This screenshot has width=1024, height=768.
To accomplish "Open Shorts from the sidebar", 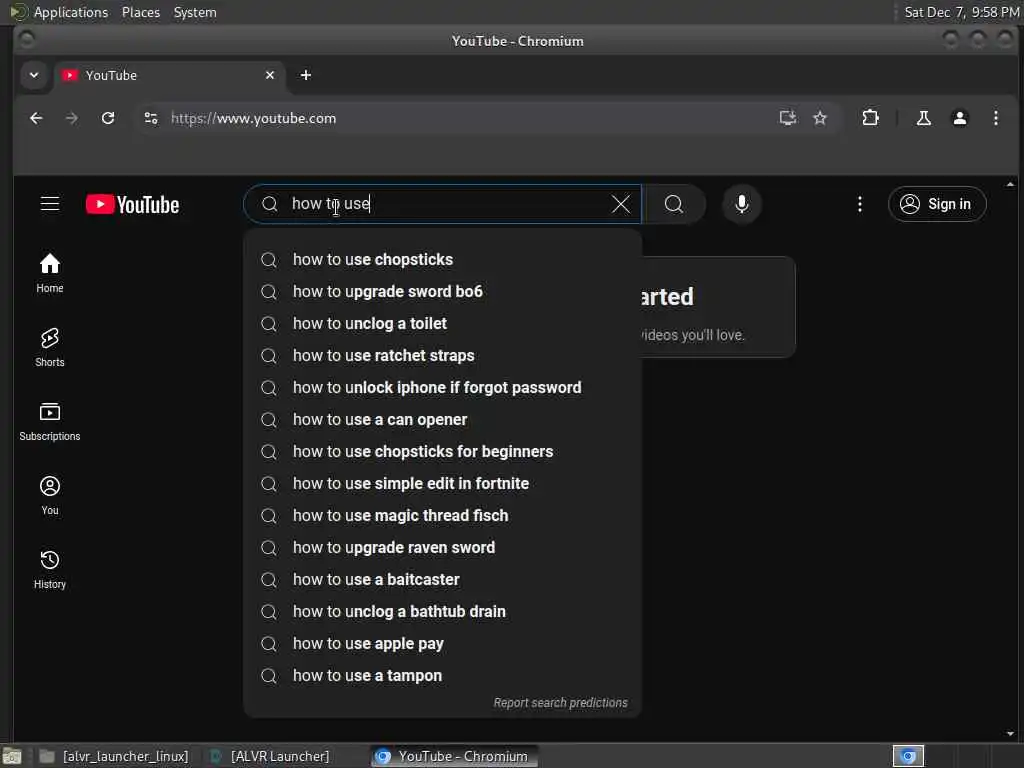I will coord(50,347).
